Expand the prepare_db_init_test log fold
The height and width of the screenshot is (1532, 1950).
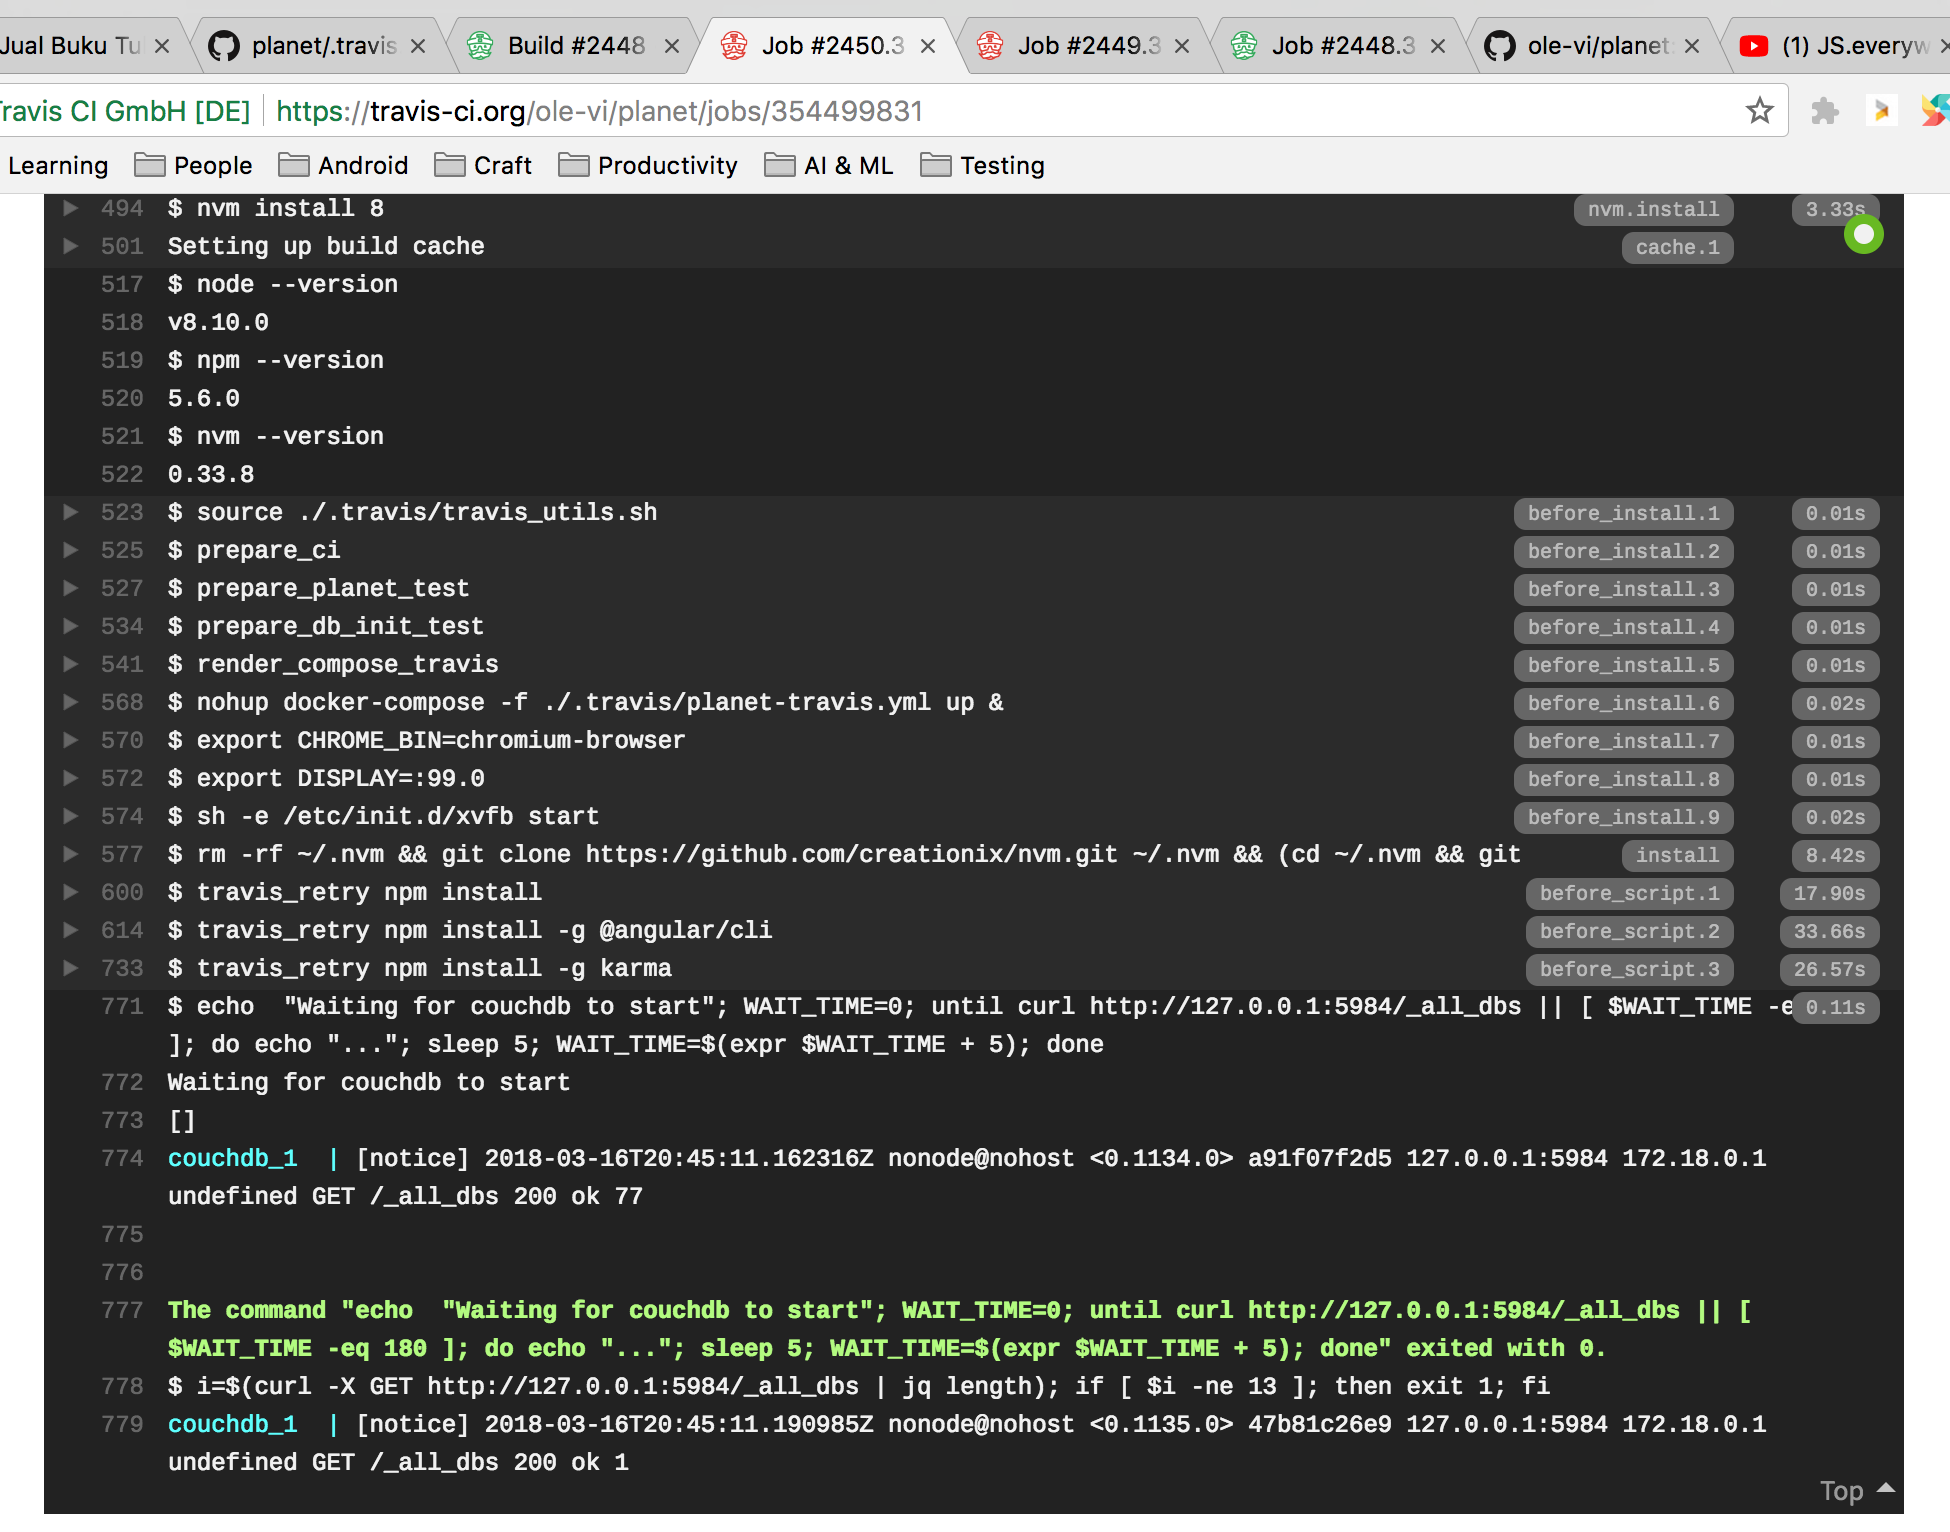pos(71,626)
